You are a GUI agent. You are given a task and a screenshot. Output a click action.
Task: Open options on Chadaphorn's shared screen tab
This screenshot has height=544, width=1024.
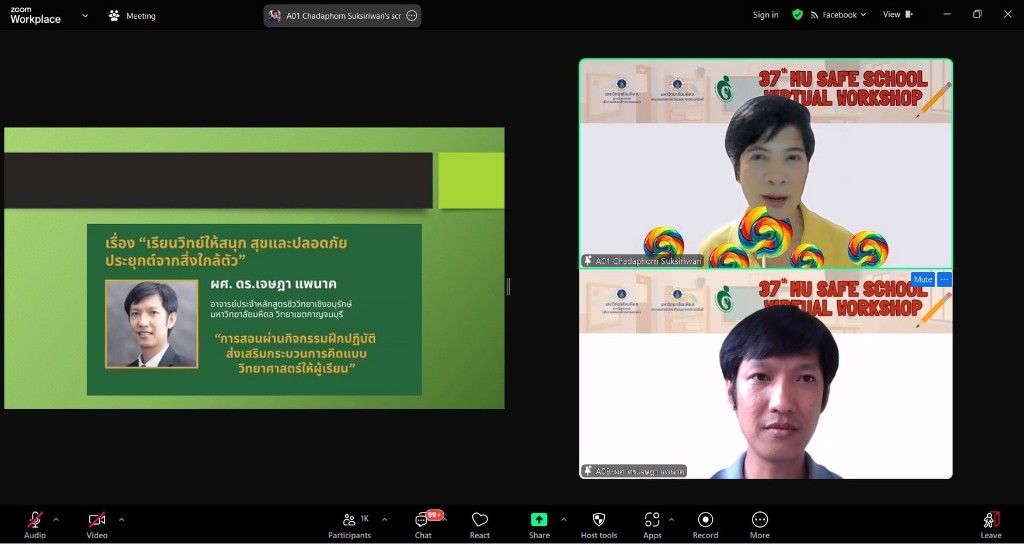pos(412,16)
